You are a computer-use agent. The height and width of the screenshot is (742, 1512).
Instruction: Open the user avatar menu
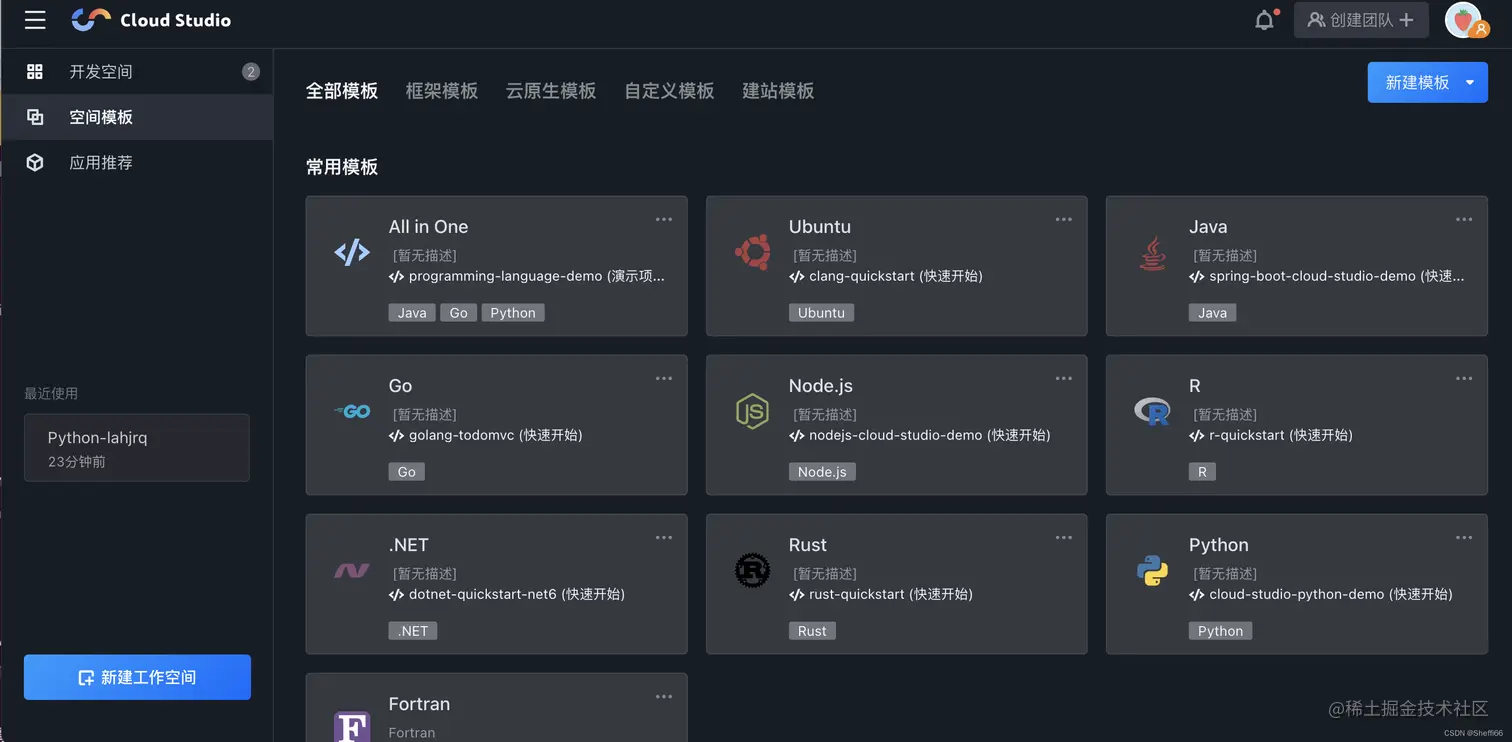(1463, 20)
